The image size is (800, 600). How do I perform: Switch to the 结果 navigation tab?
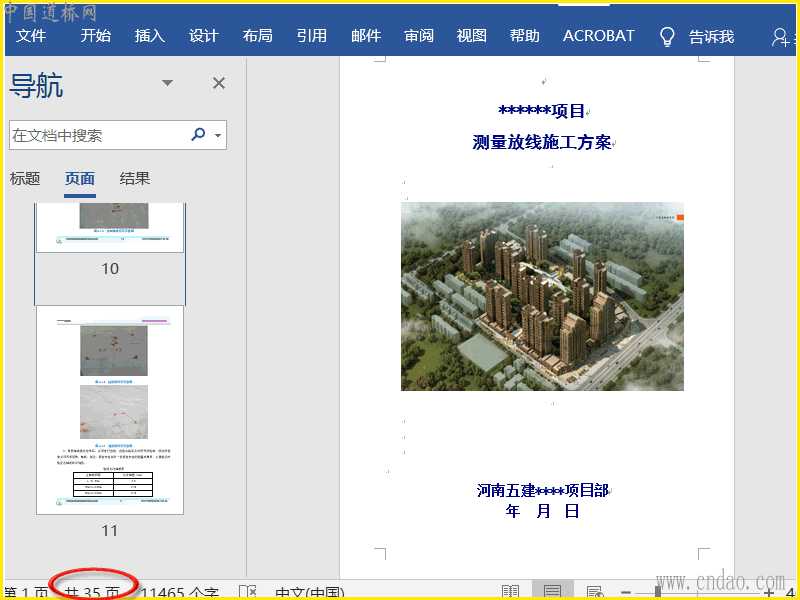point(135,179)
